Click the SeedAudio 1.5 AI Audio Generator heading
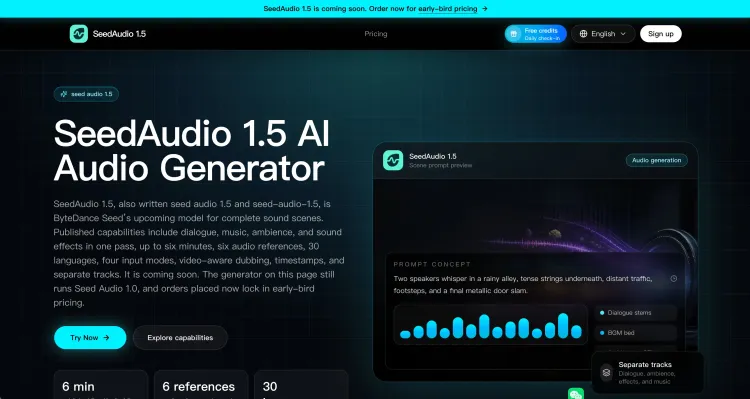The width and height of the screenshot is (750, 399). click(192, 150)
